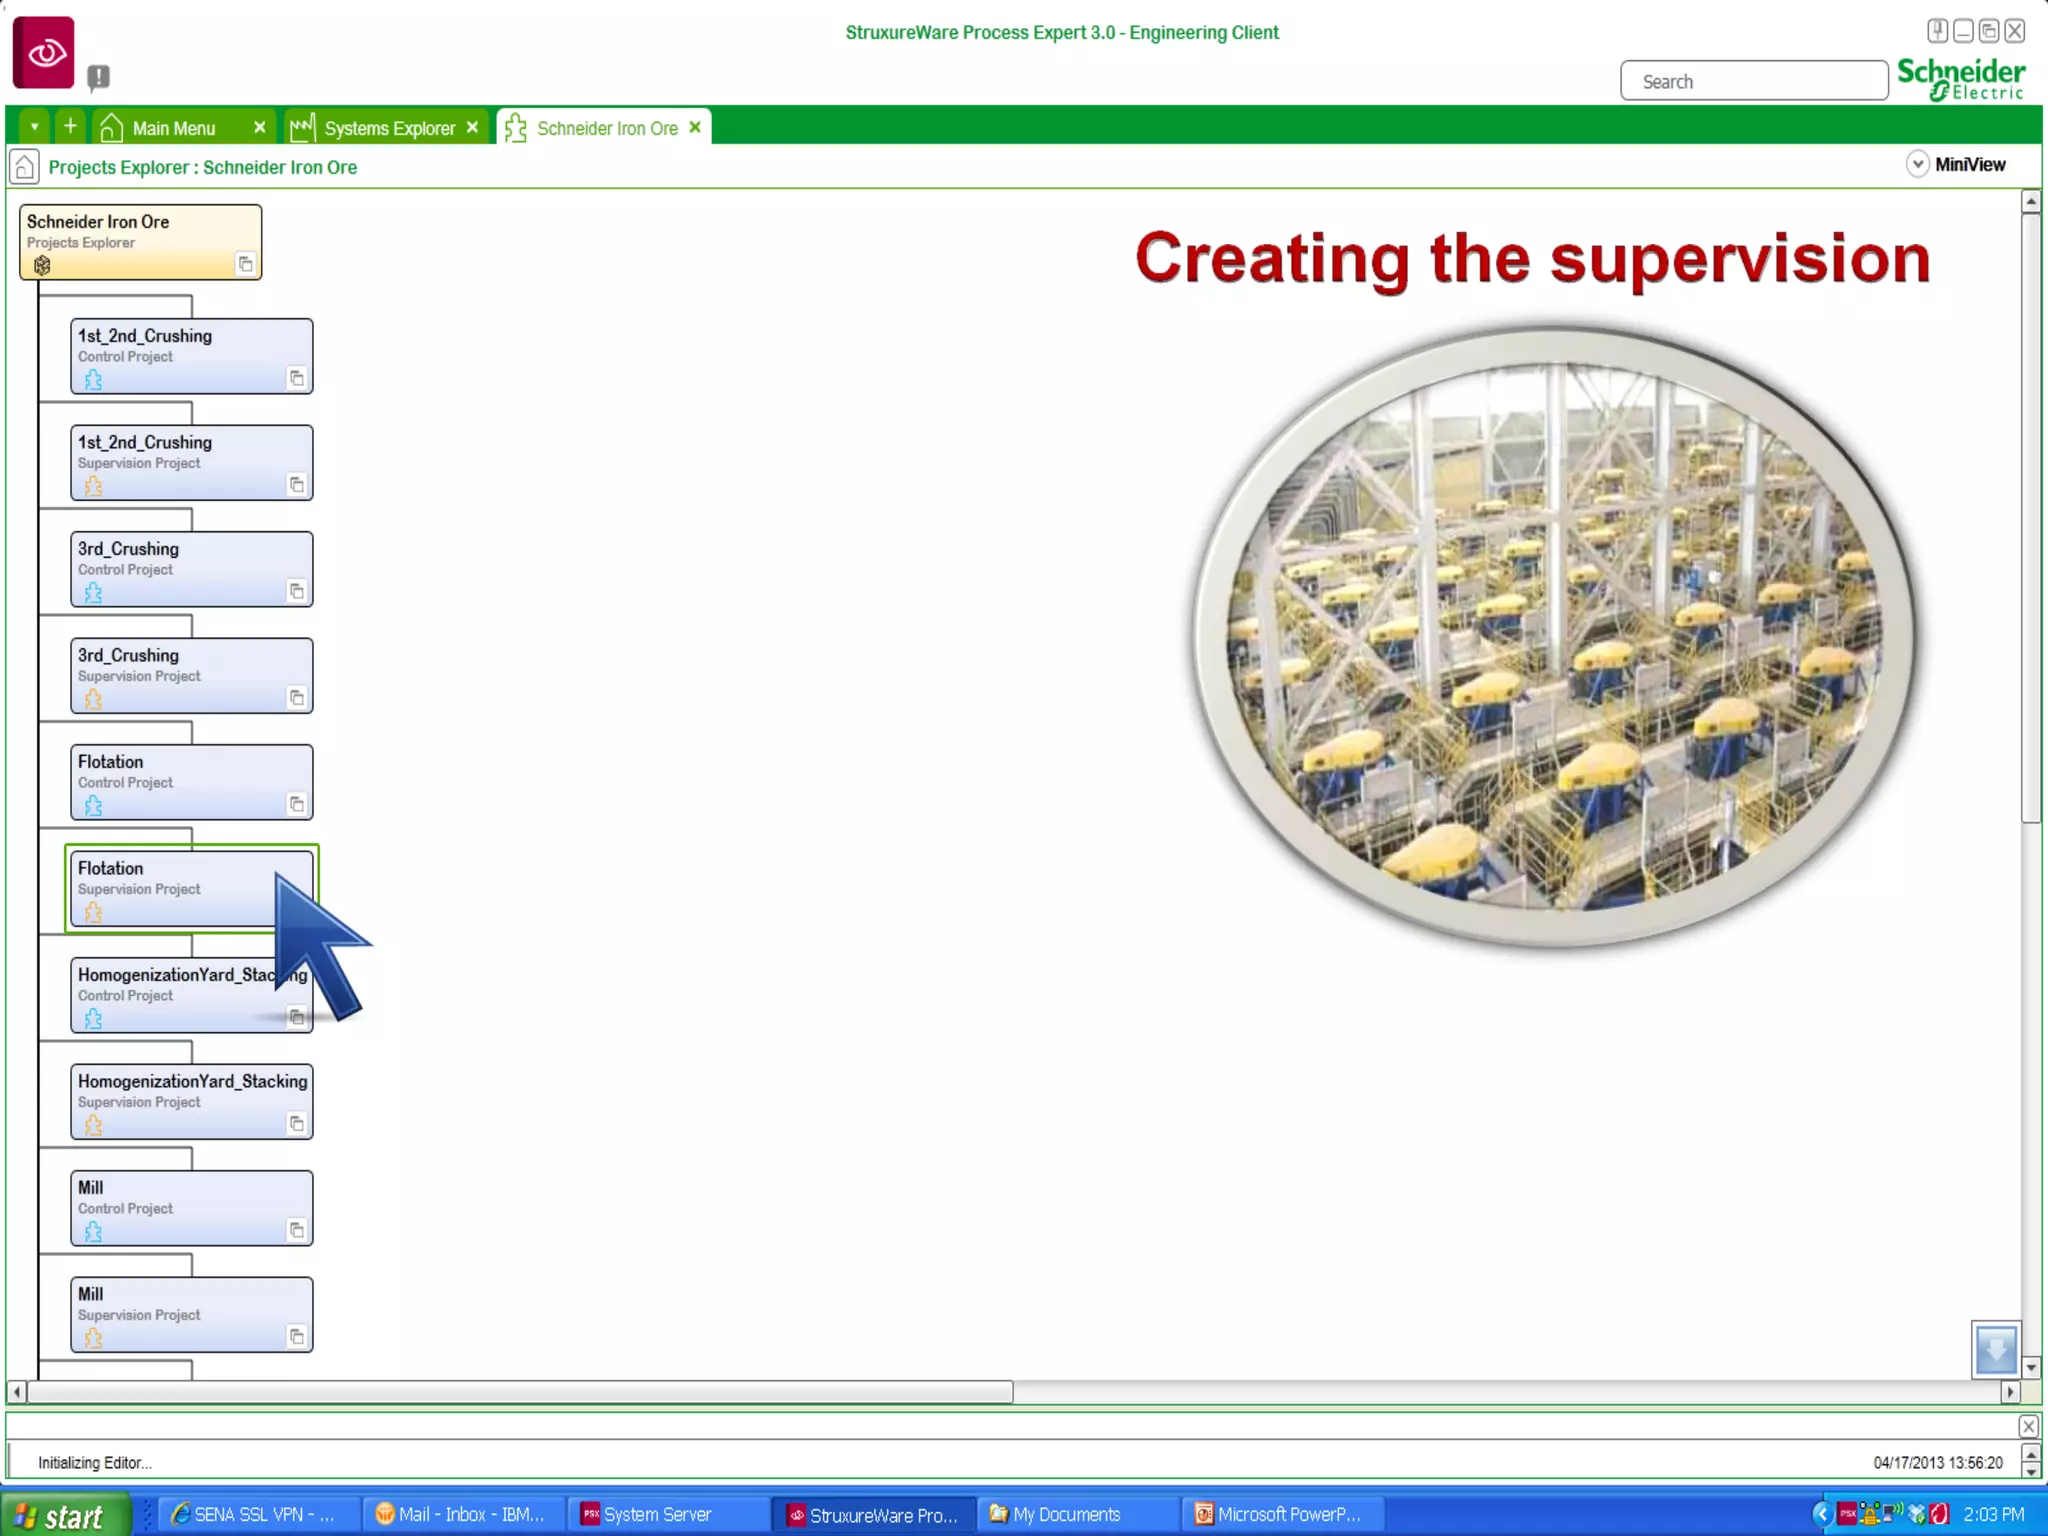Viewport: 2048px width, 1536px height.
Task: Open System Server from the taskbar
Action: (x=656, y=1514)
